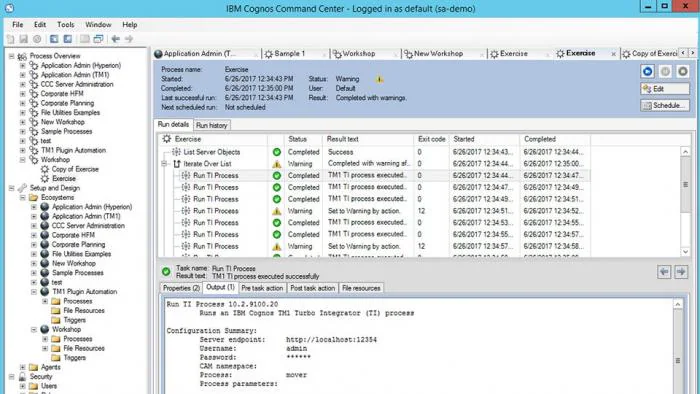Click sphere icon of TM1 Plugin Automation ecosystem
700x394 pixels.
coord(45,291)
